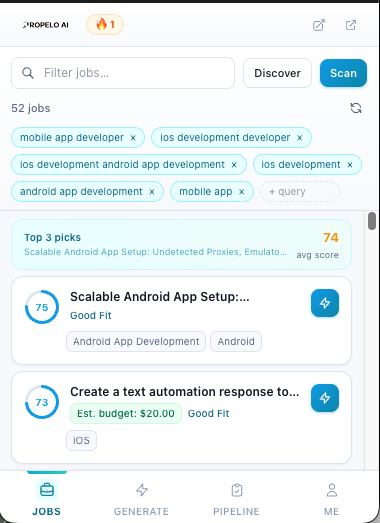Click the 74 avg score value
380x523 pixels.
331,237
